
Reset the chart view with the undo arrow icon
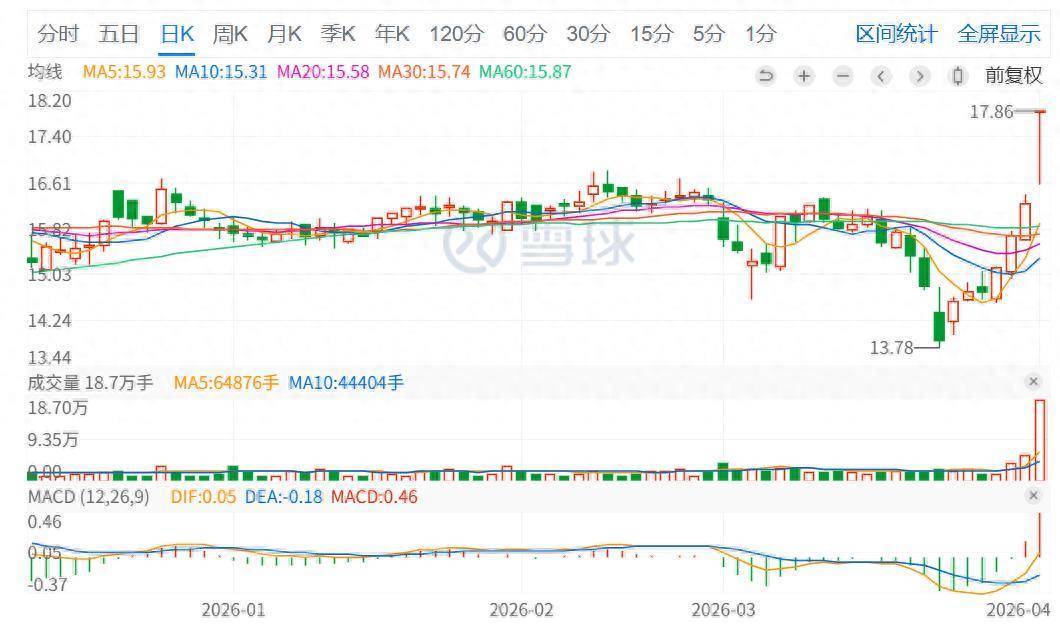766,76
